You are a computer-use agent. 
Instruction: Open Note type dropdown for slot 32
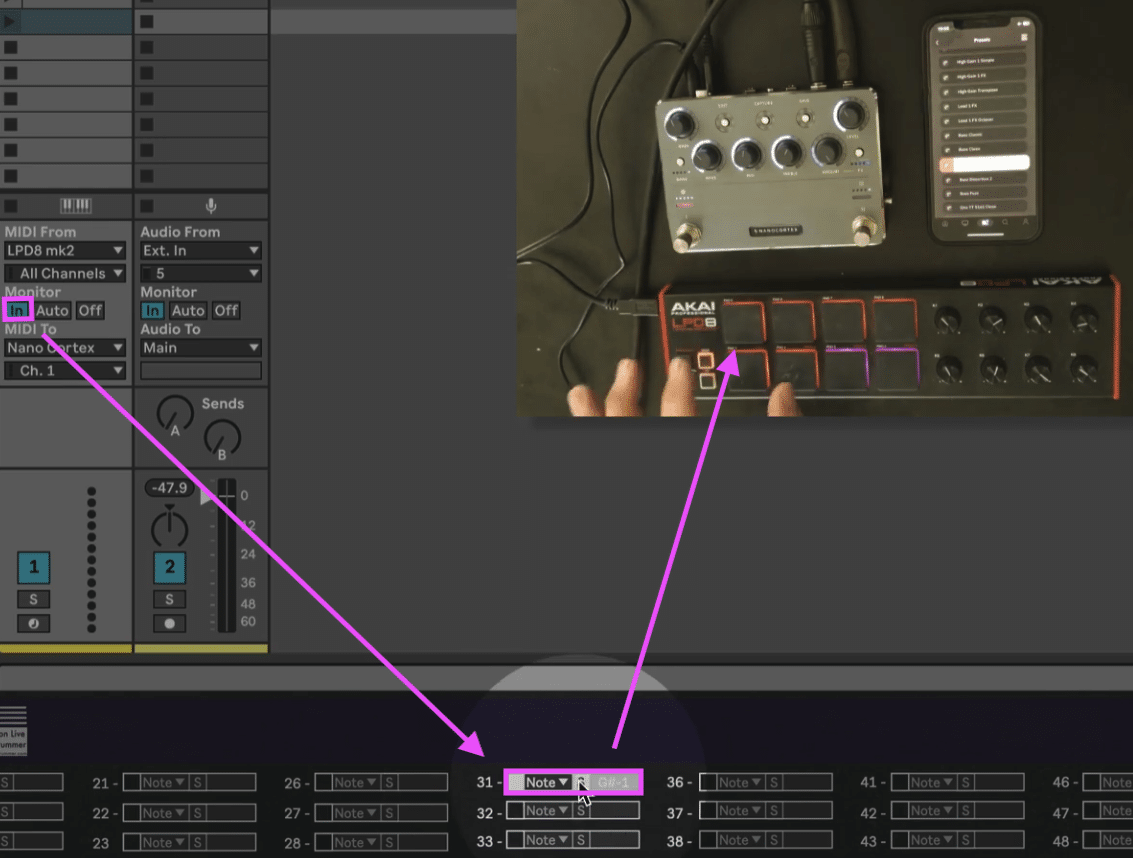click(x=547, y=811)
